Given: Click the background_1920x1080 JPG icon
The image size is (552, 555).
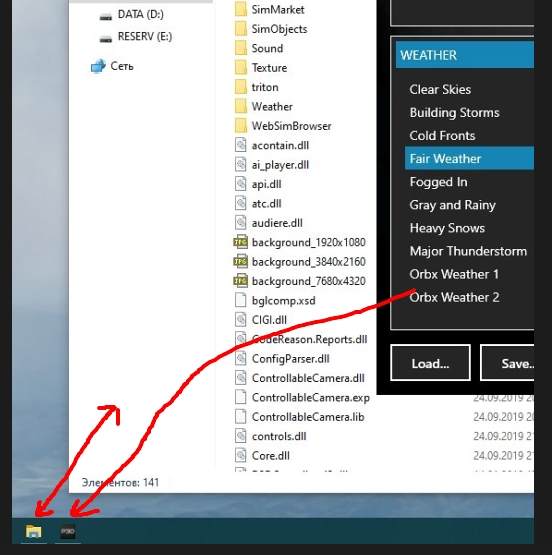Looking at the screenshot, I should [x=240, y=242].
